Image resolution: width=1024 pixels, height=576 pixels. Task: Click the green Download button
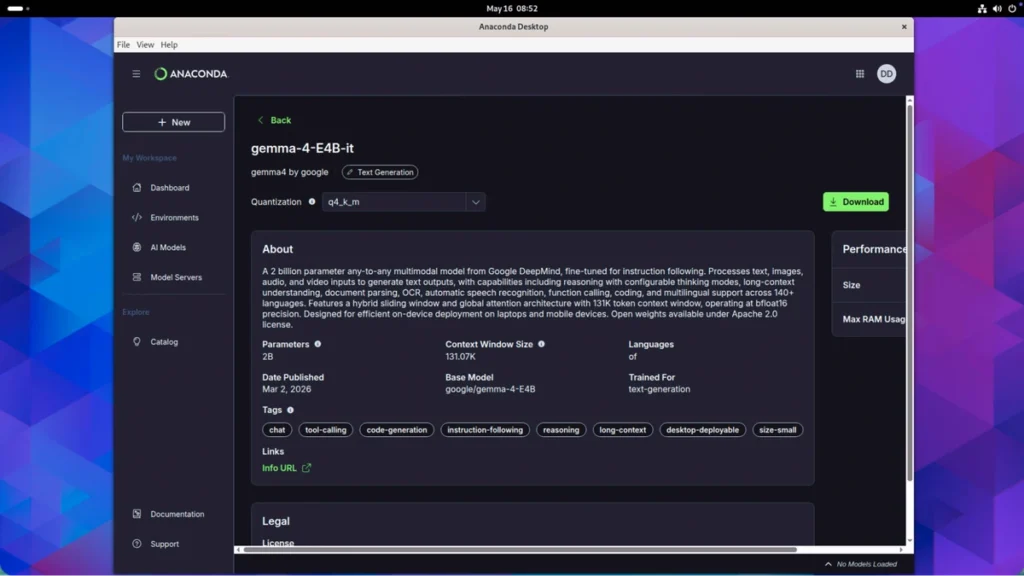click(x=856, y=202)
